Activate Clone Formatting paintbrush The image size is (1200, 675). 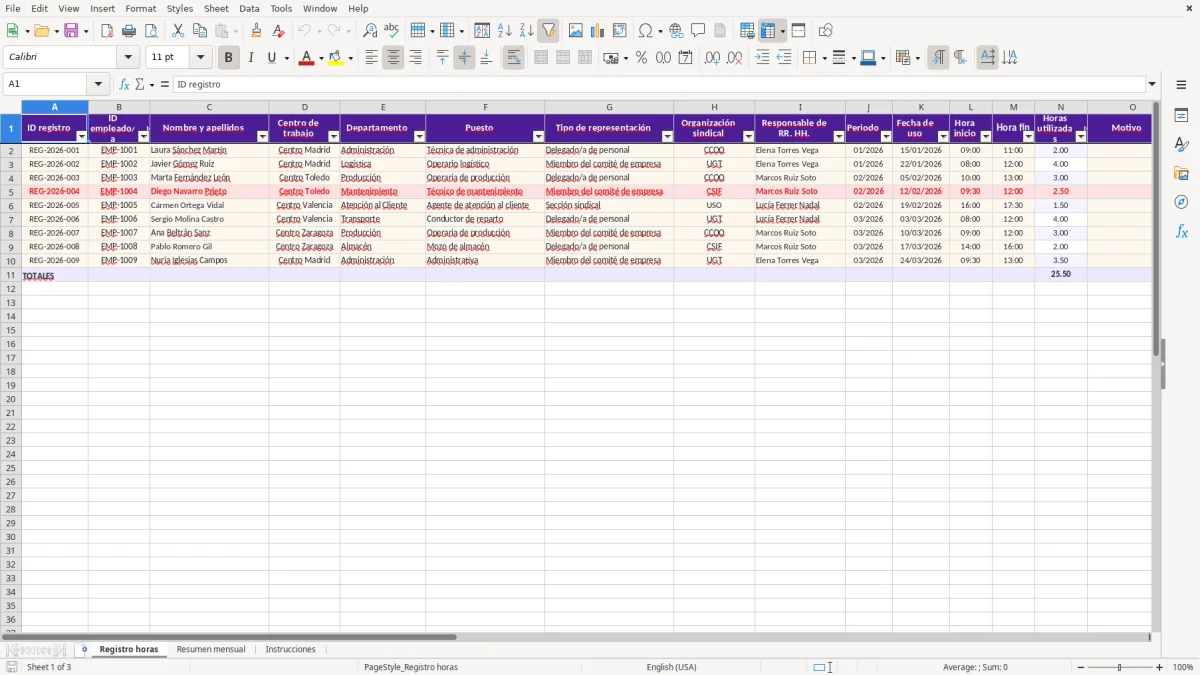(x=257, y=31)
